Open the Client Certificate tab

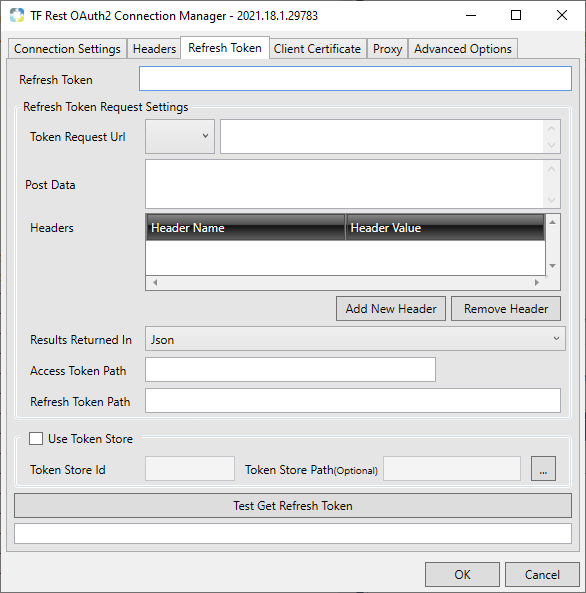coord(317,49)
